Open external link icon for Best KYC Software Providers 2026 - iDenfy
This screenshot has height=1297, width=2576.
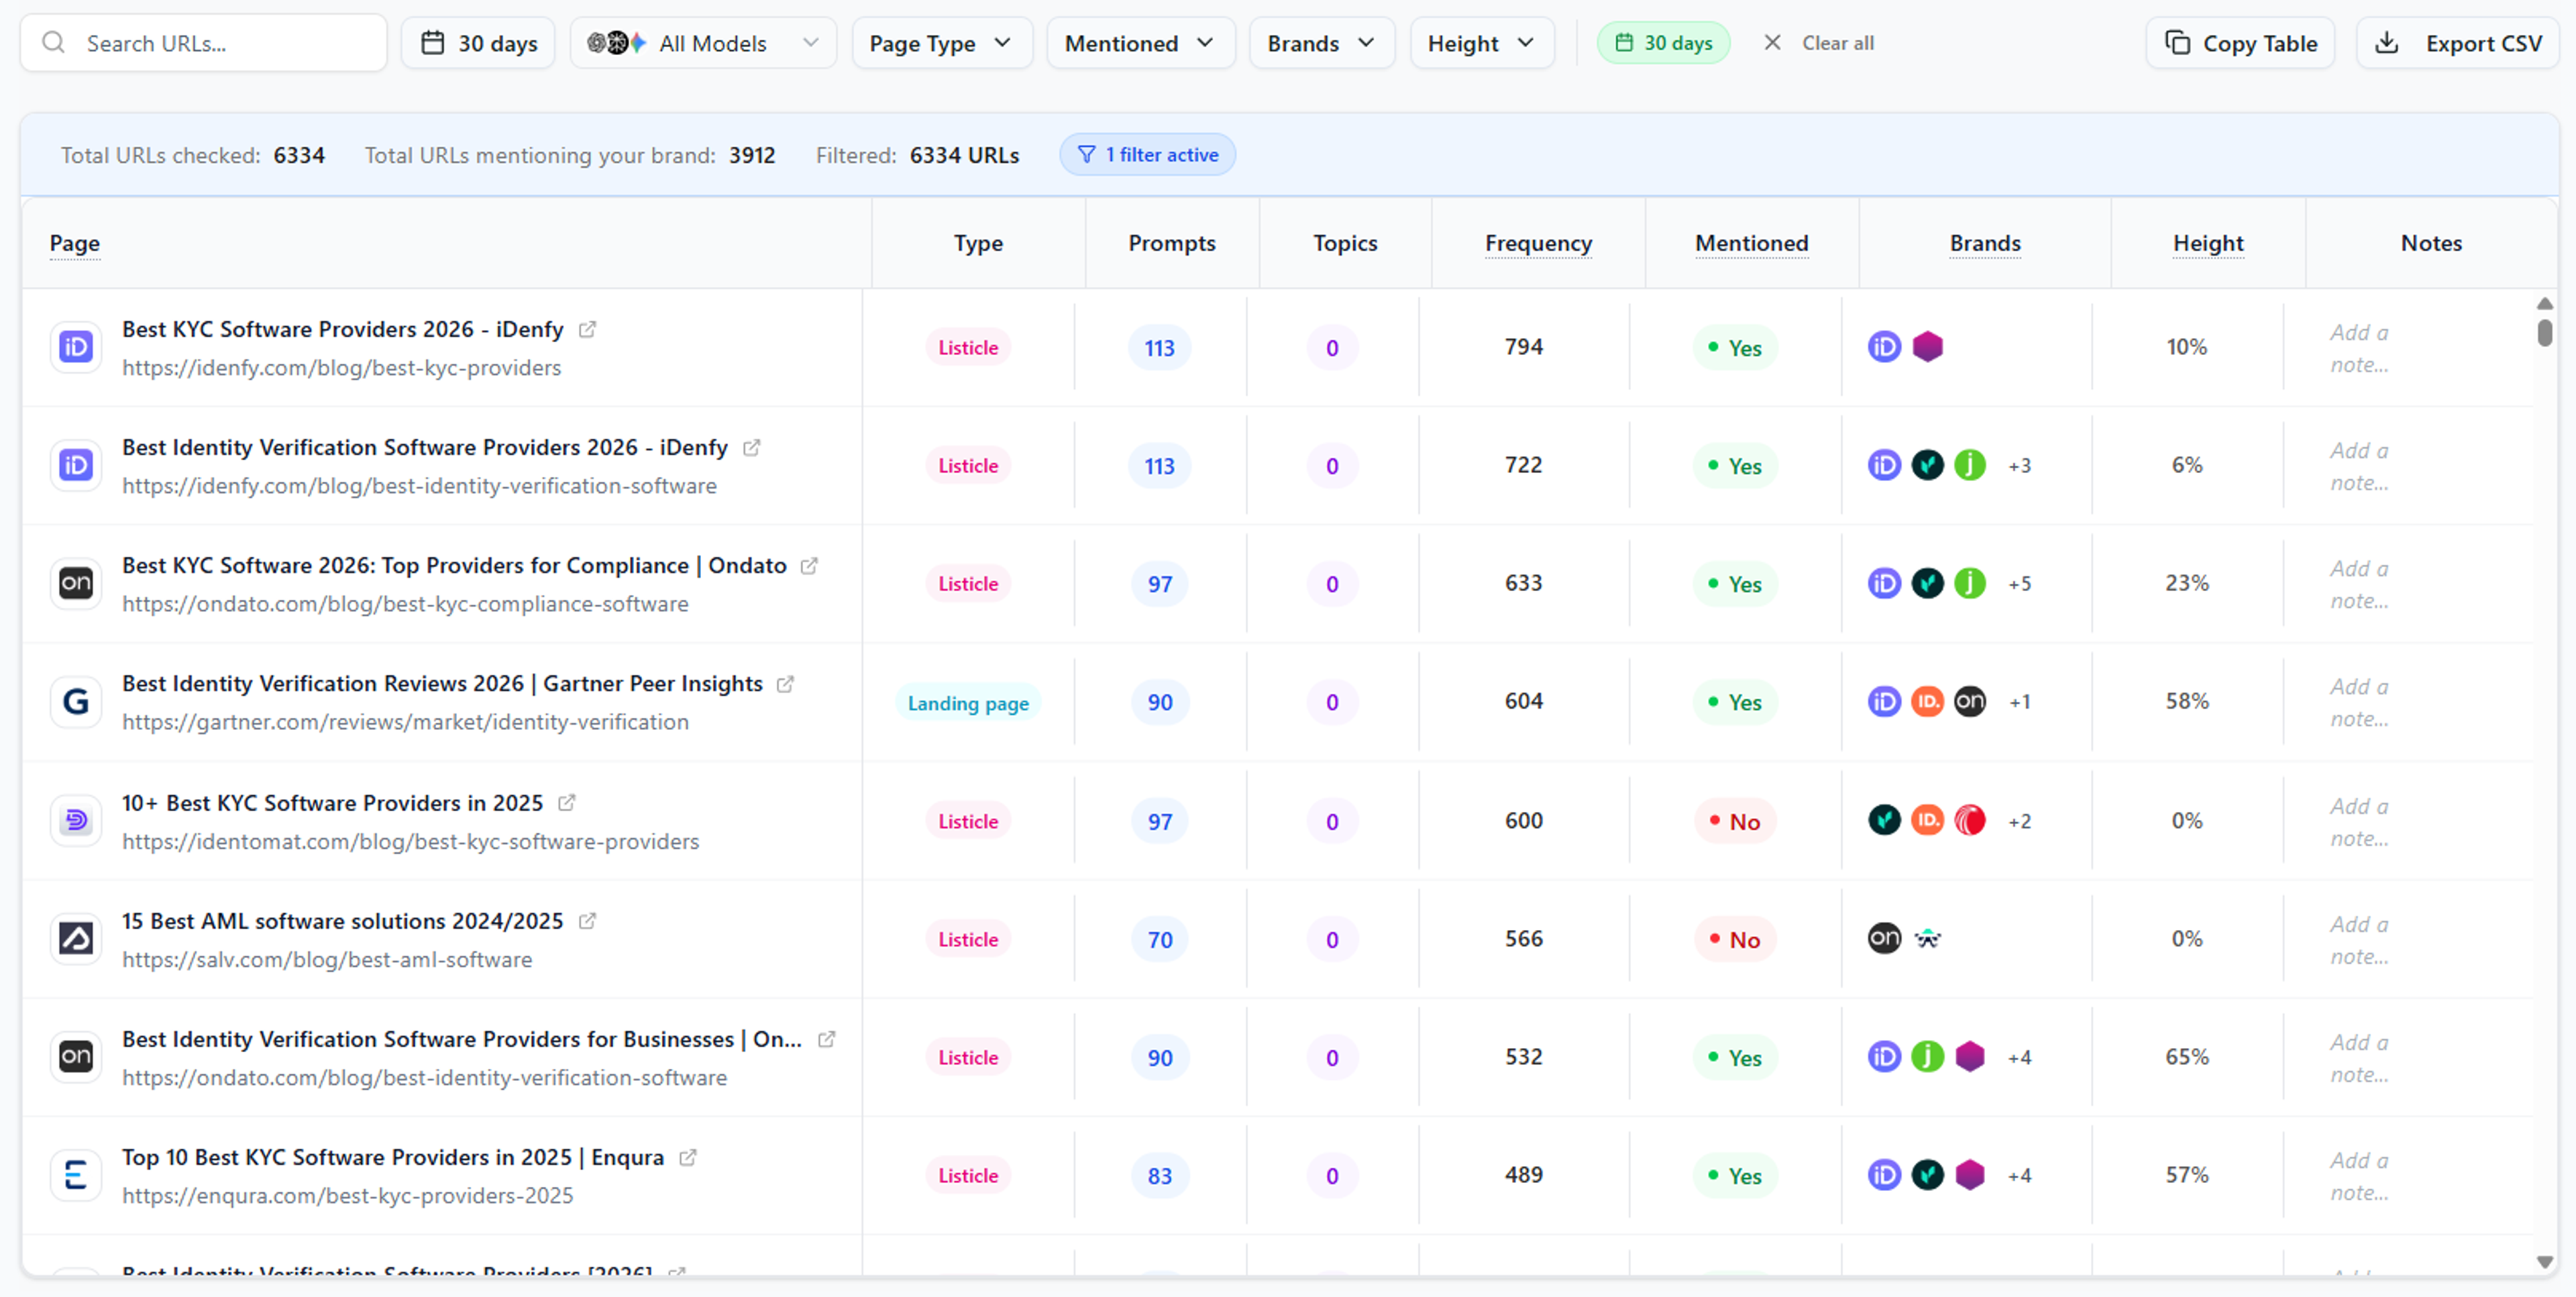pos(588,329)
